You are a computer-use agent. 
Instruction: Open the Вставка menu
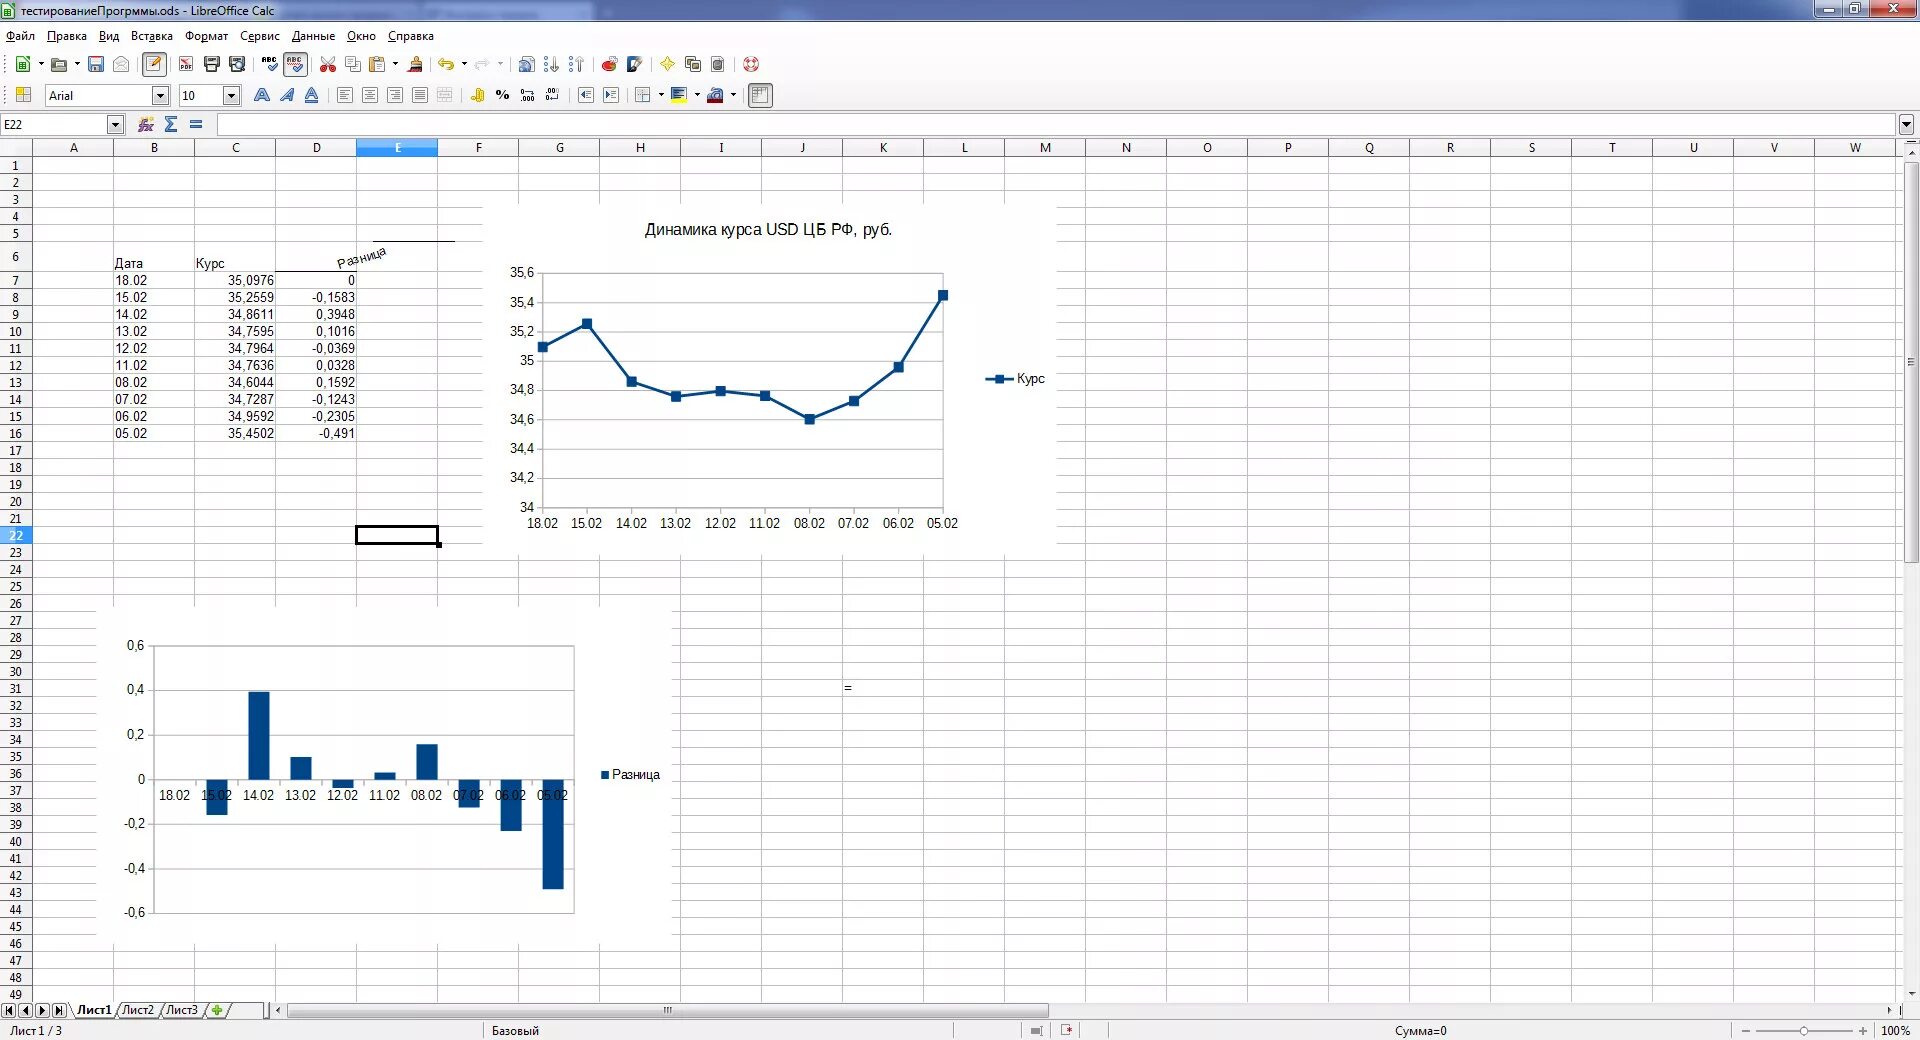tap(152, 36)
